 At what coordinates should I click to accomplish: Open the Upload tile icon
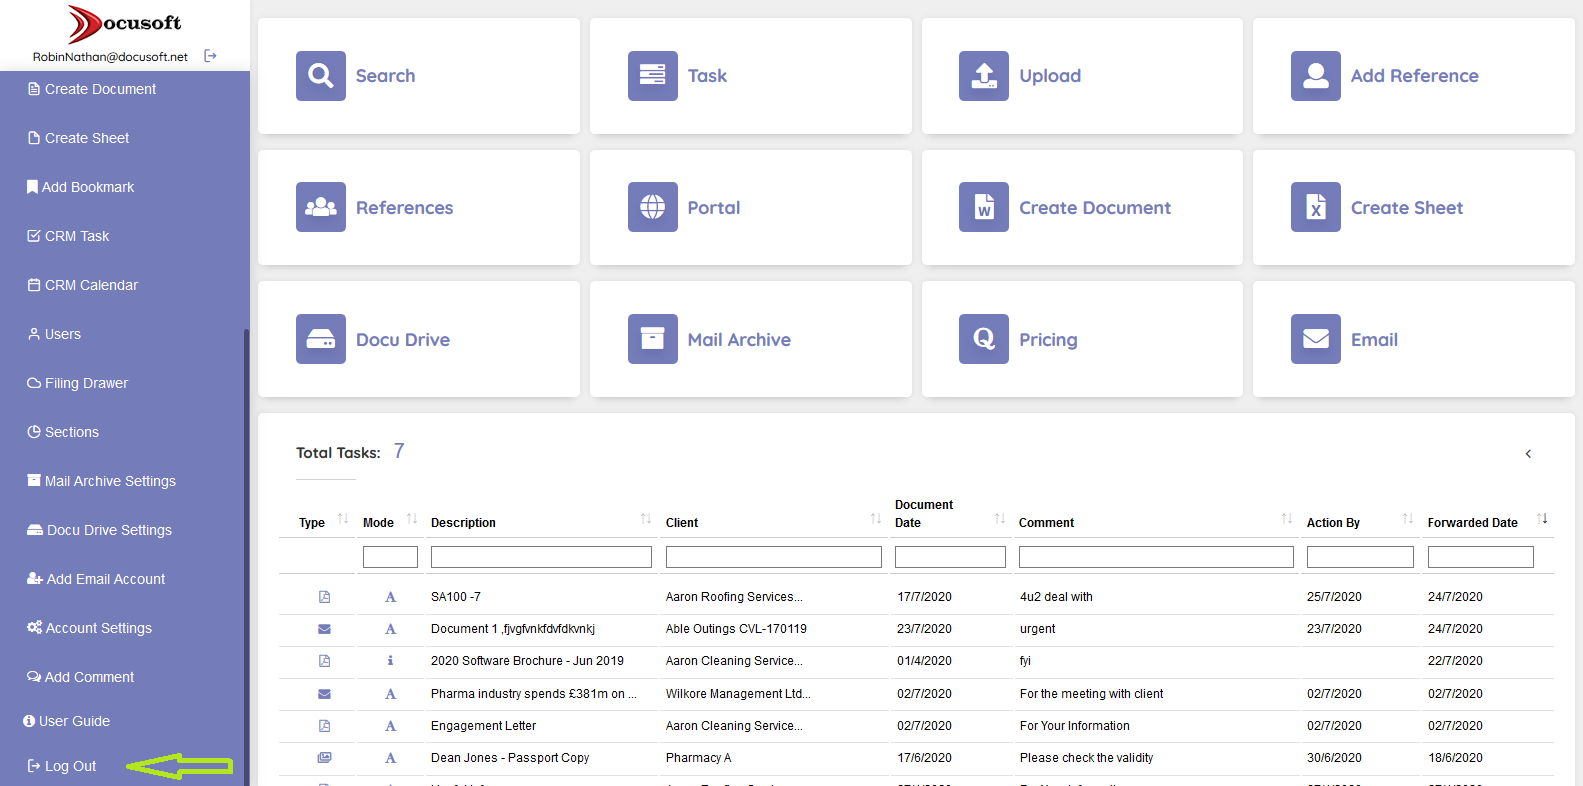point(984,76)
